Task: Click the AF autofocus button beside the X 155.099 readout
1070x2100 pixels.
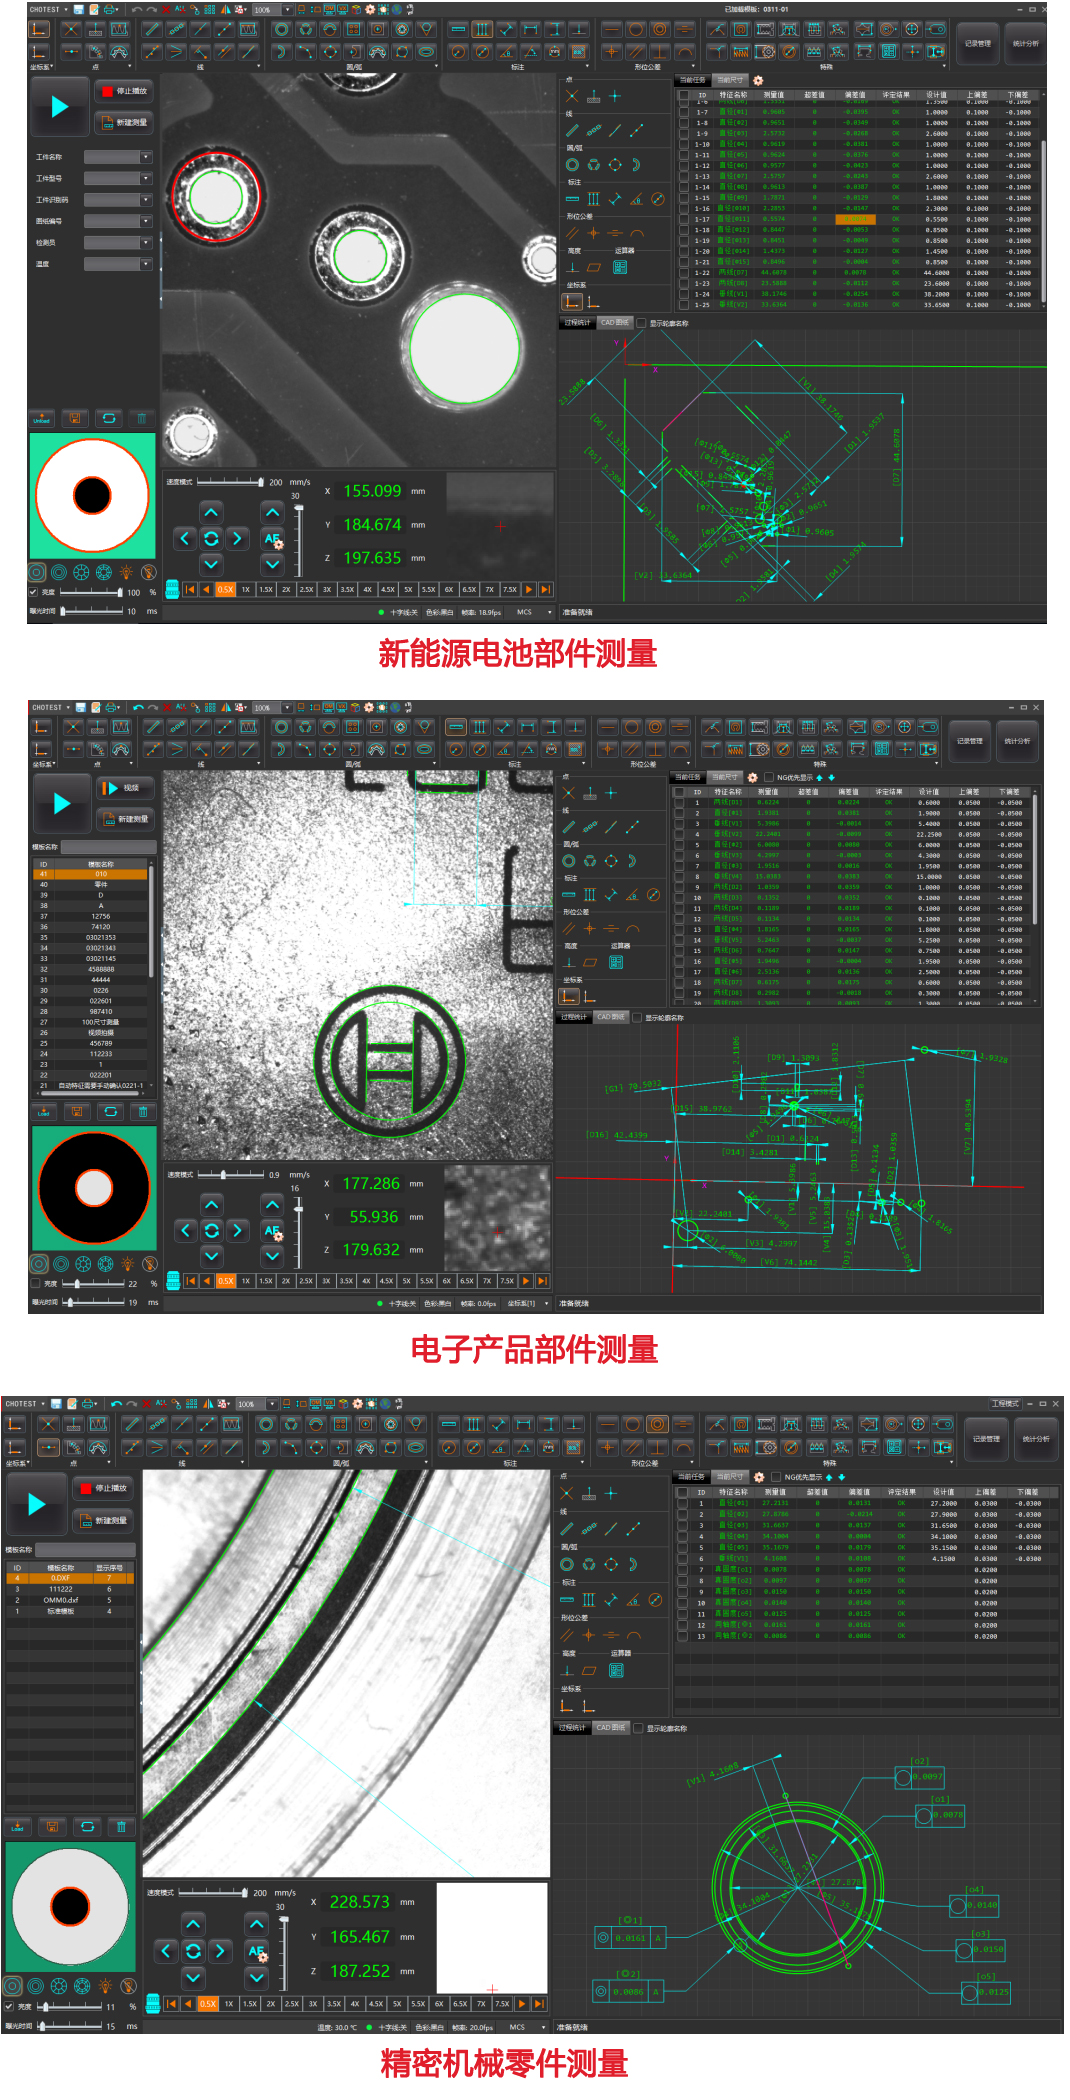Action: pos(272,539)
